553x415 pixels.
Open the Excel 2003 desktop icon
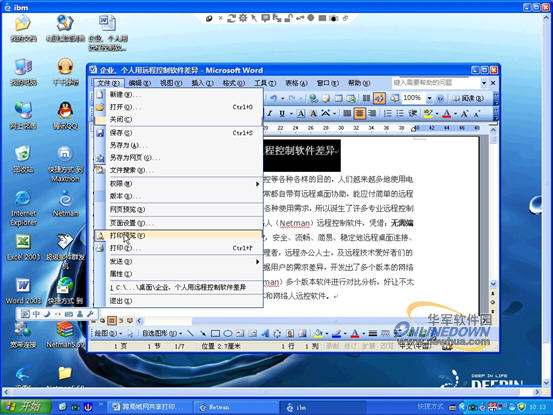23,248
